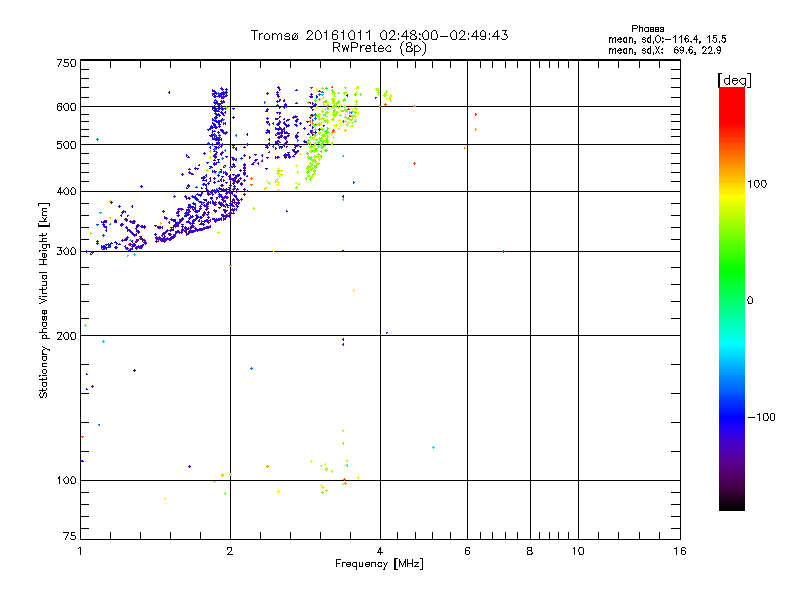Click the colorbar label '0'
Image resolution: width=800 pixels, height=600 pixels.
tap(750, 300)
